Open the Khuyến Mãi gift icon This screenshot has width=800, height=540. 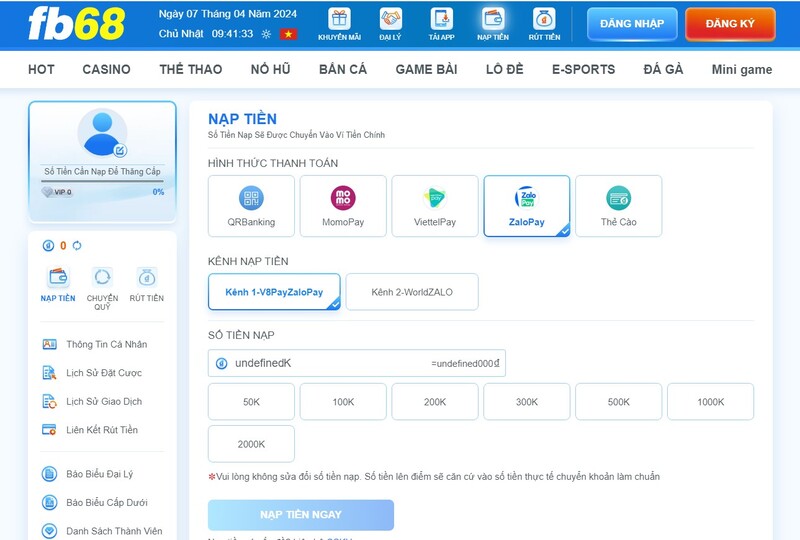(339, 19)
